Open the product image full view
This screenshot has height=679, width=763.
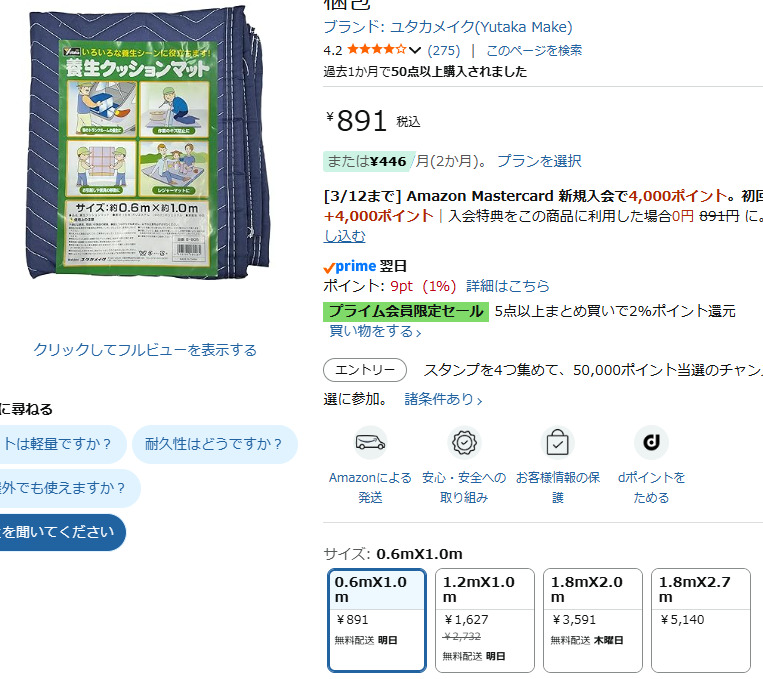[x=145, y=350]
